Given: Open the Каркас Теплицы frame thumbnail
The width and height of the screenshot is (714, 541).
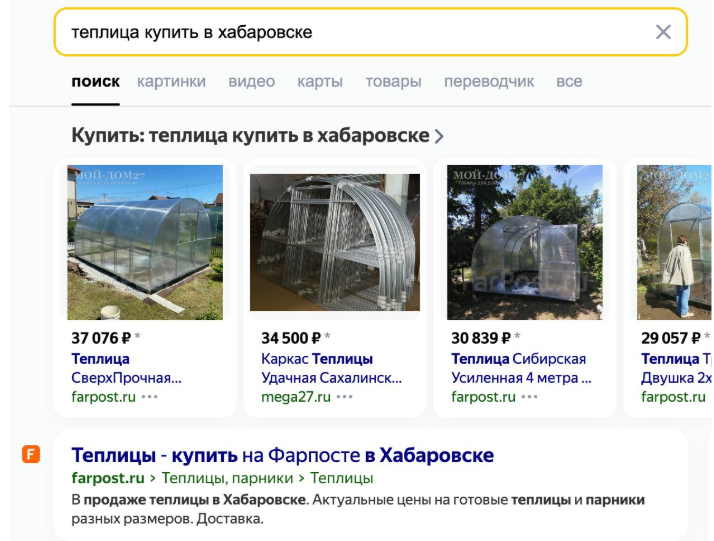Looking at the screenshot, I should [x=335, y=242].
